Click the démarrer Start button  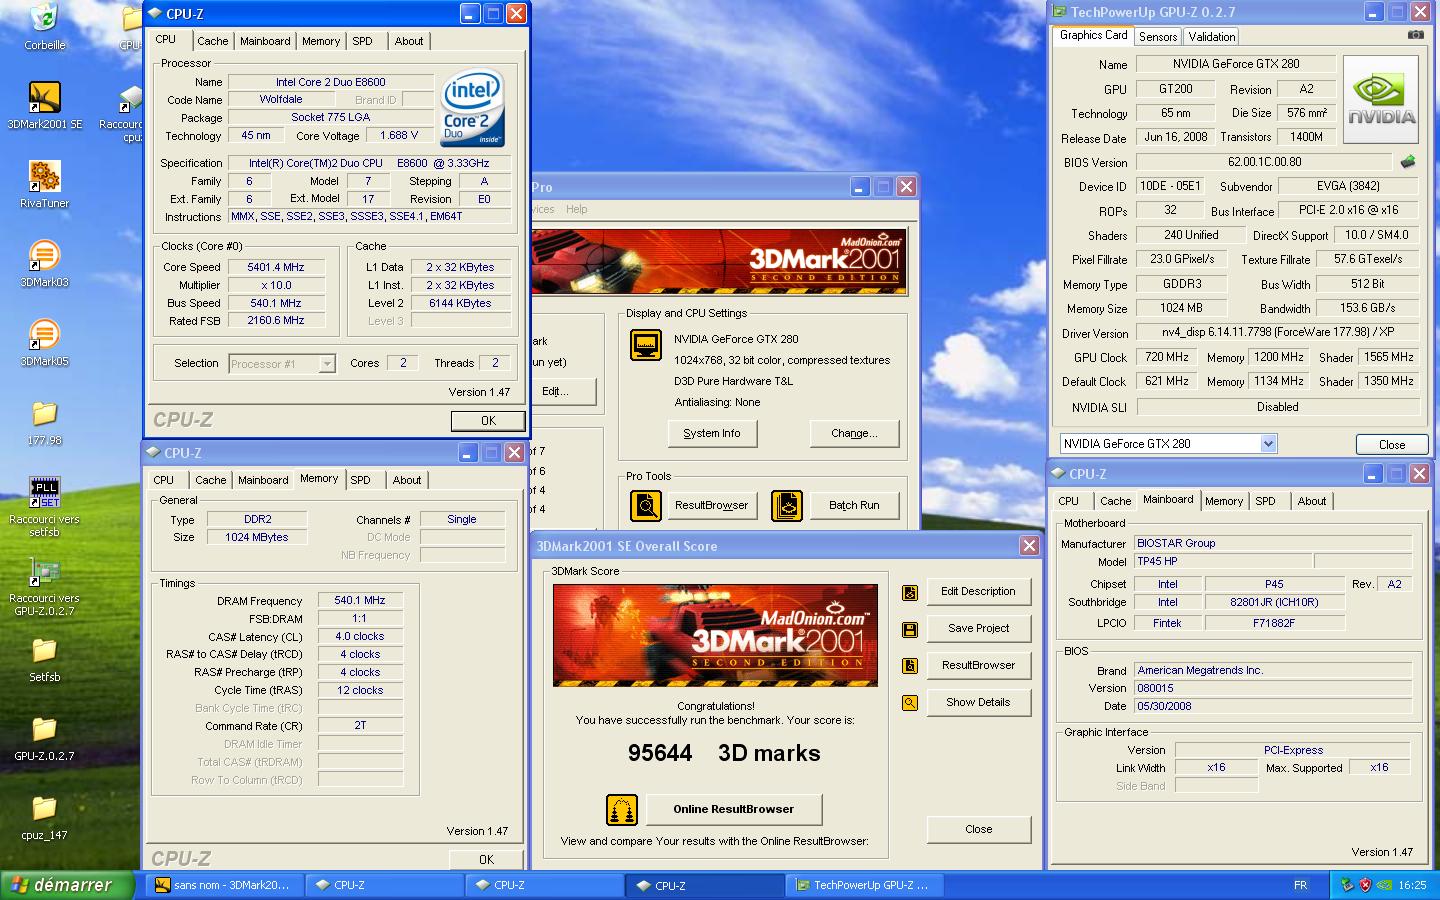point(67,885)
